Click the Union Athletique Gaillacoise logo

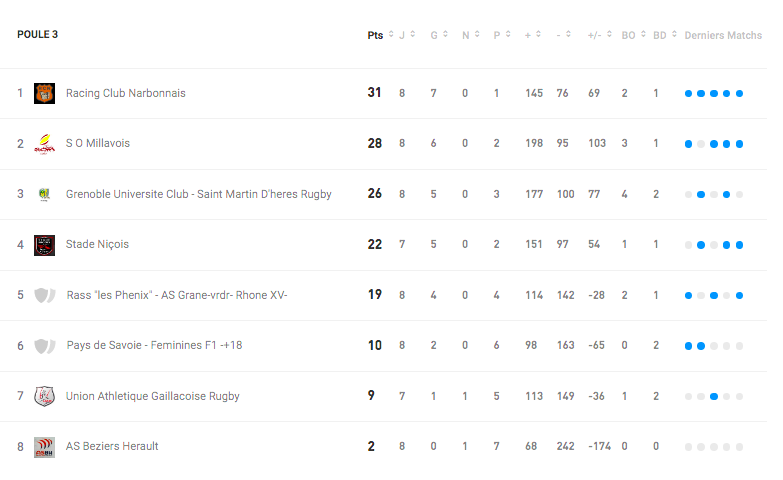tap(44, 396)
